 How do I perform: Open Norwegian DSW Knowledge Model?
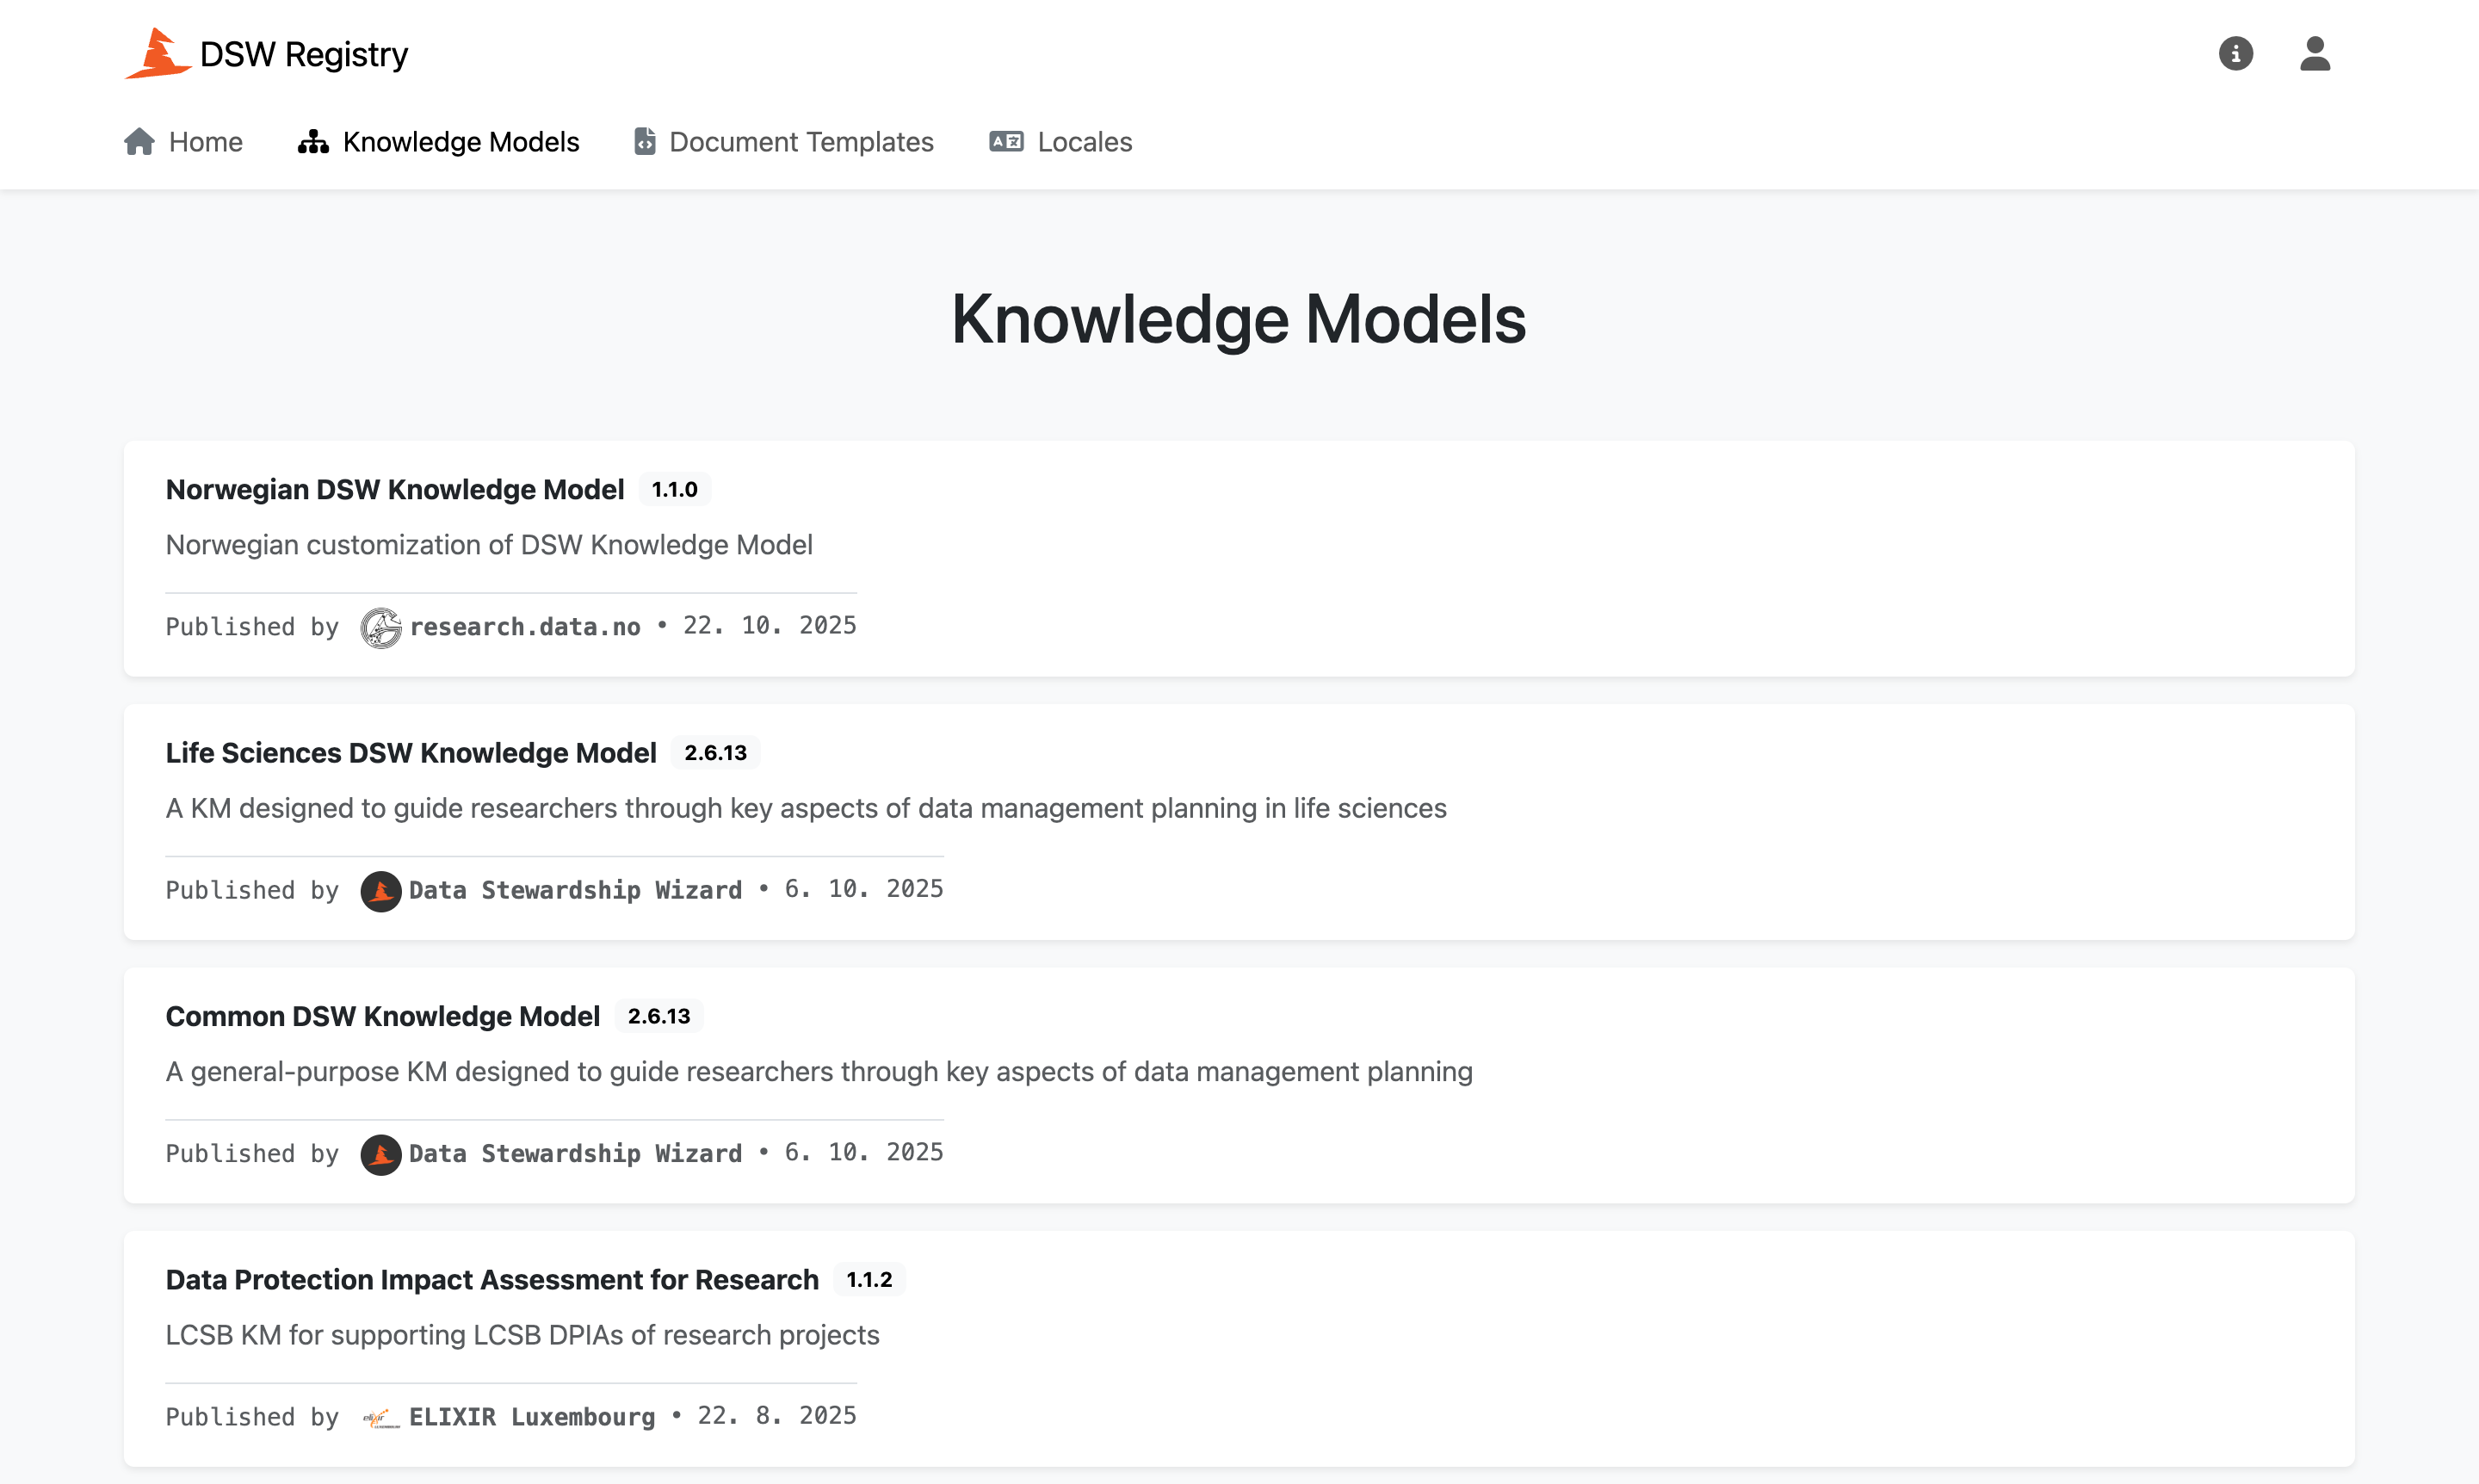click(395, 489)
